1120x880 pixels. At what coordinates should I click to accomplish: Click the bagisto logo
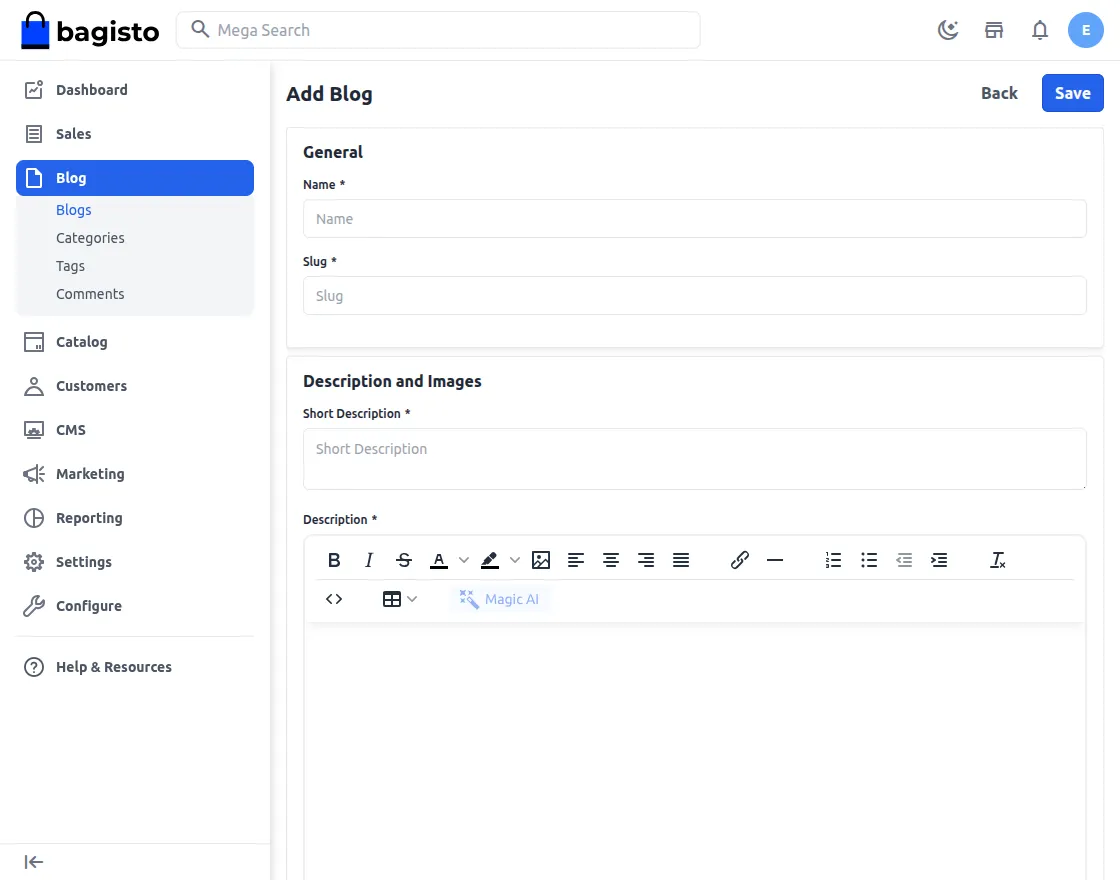pyautogui.click(x=90, y=30)
